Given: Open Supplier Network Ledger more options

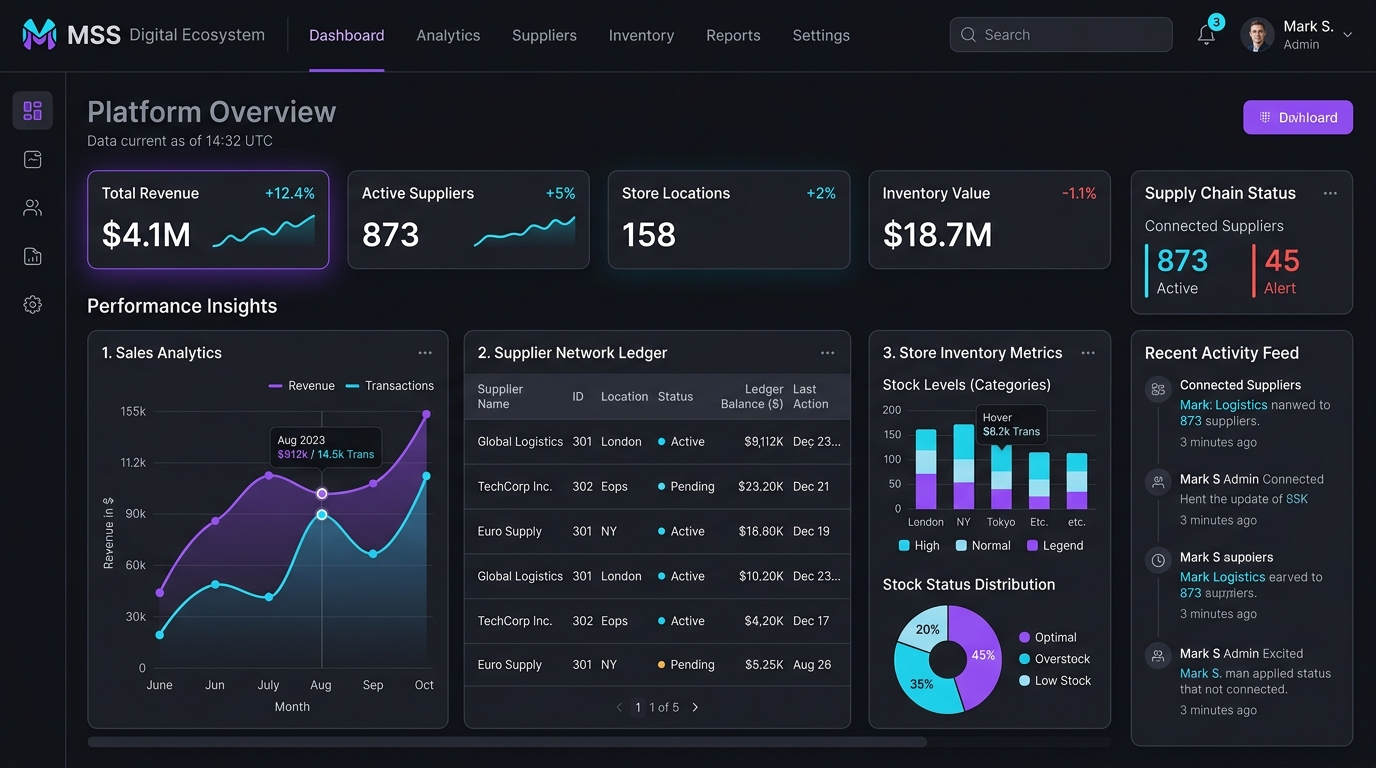Looking at the screenshot, I should [x=827, y=353].
